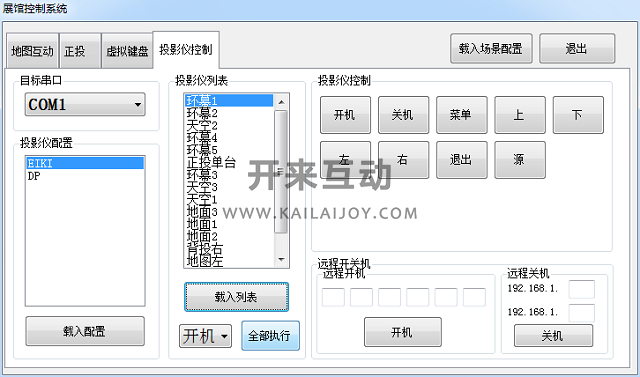Click the 右 direction button
The height and width of the screenshot is (377, 640).
click(403, 160)
